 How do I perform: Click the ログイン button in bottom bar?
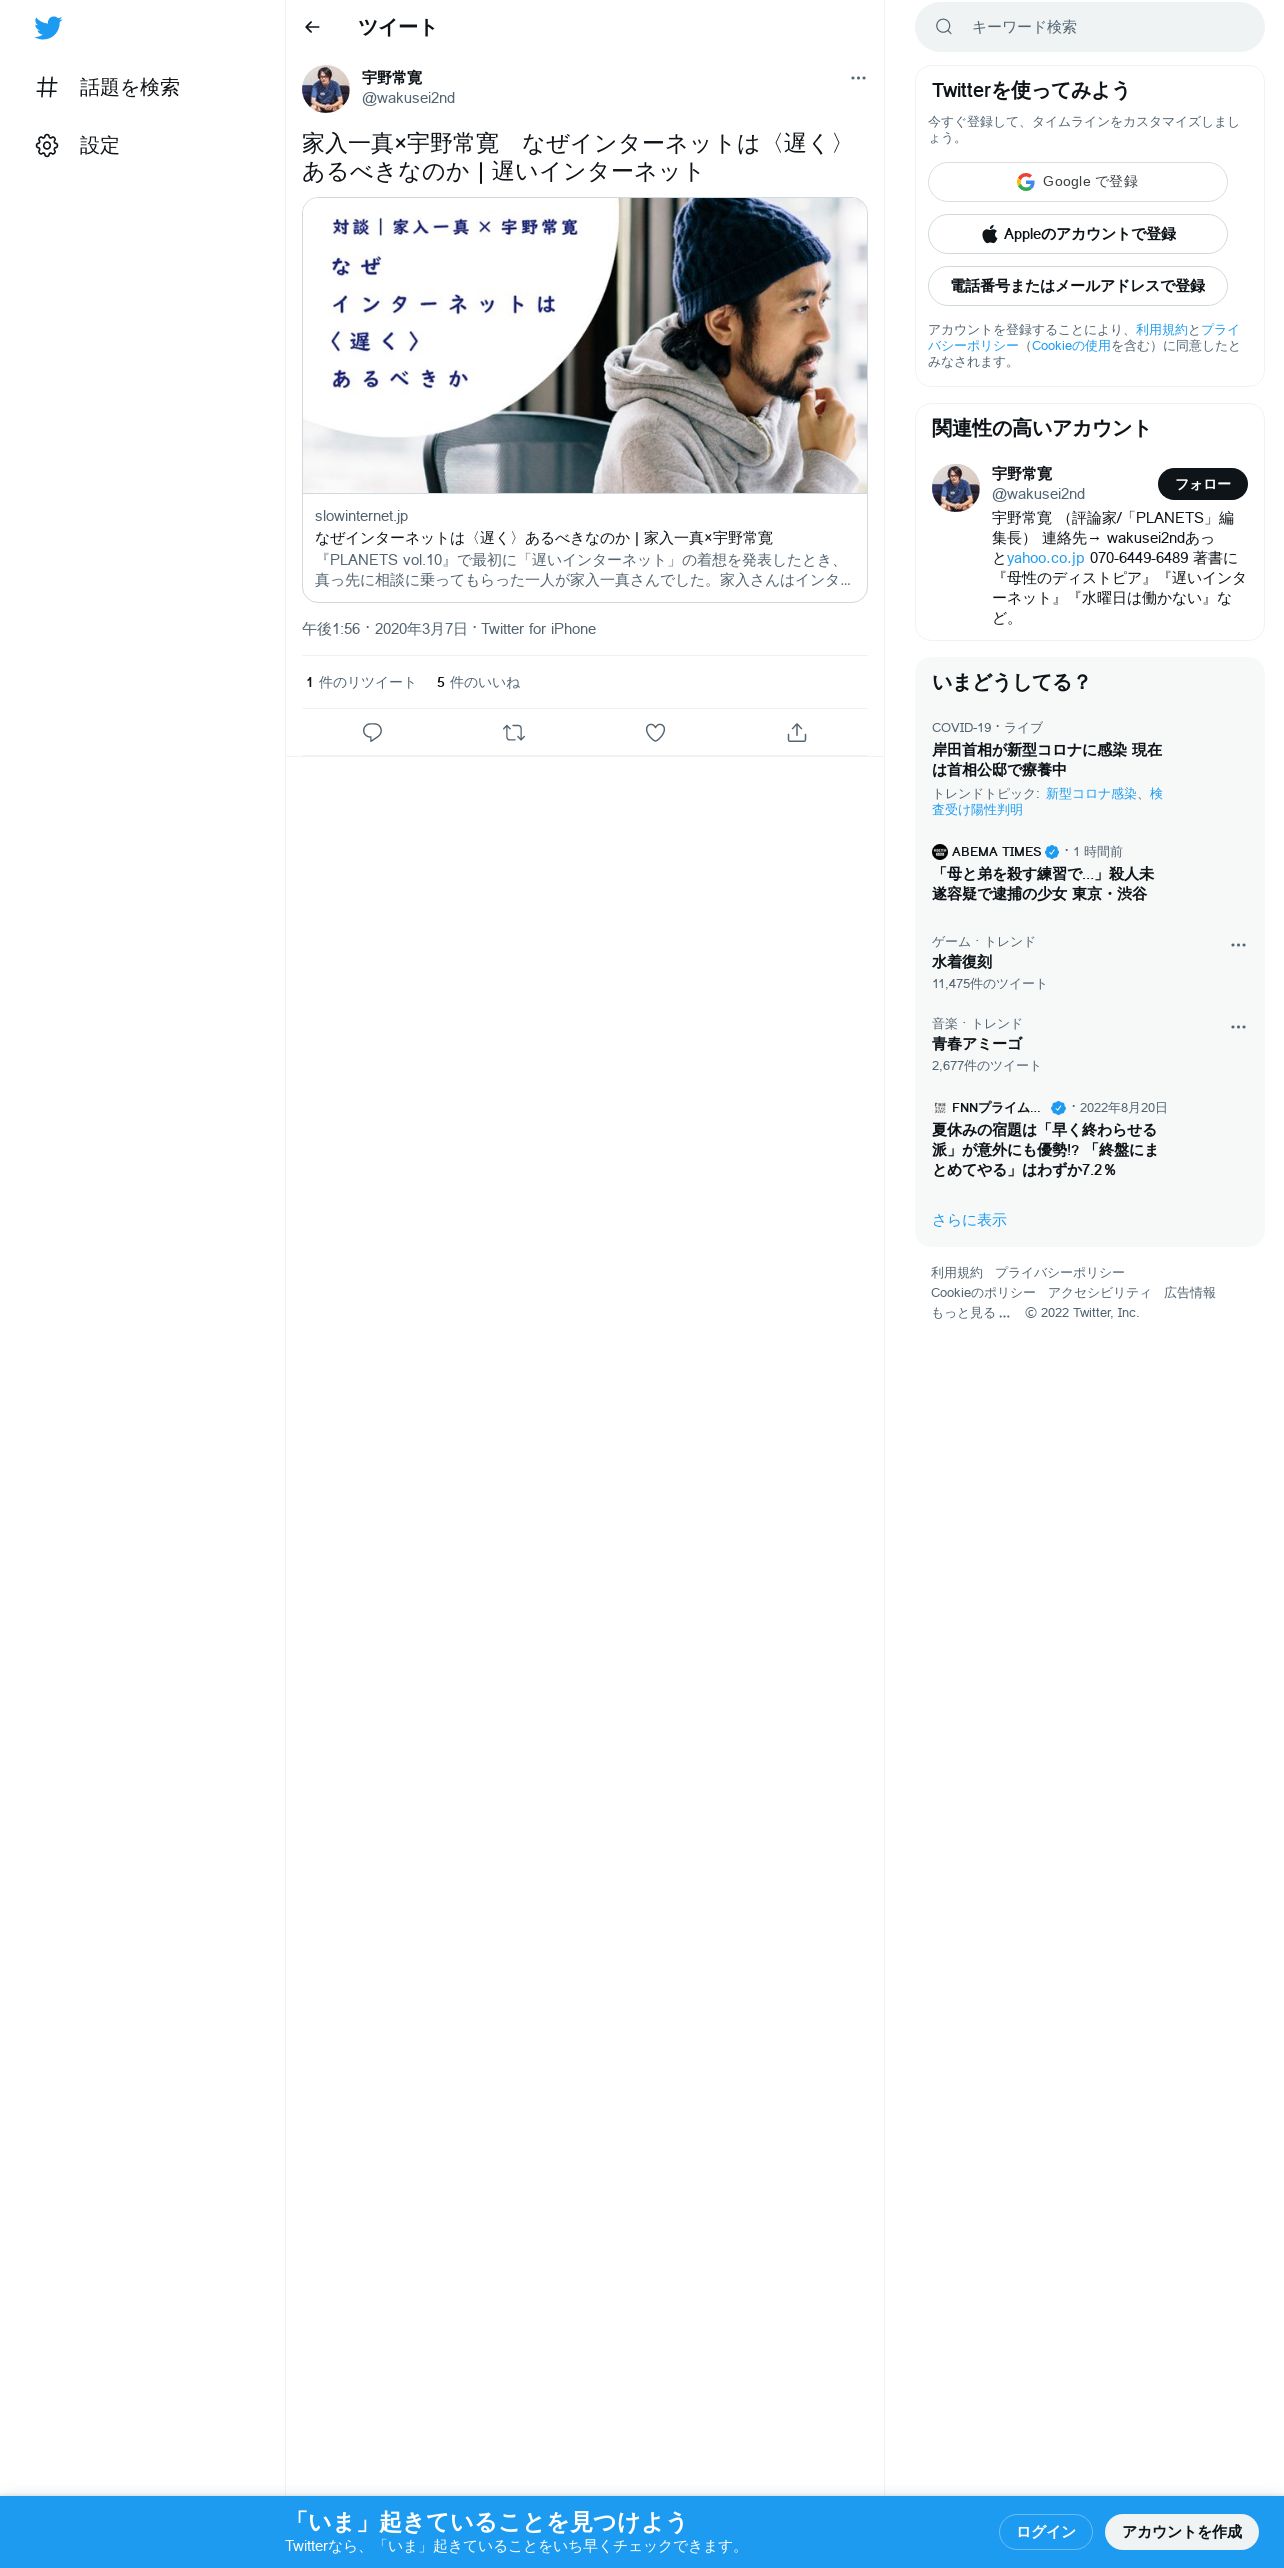pyautogui.click(x=1045, y=2532)
